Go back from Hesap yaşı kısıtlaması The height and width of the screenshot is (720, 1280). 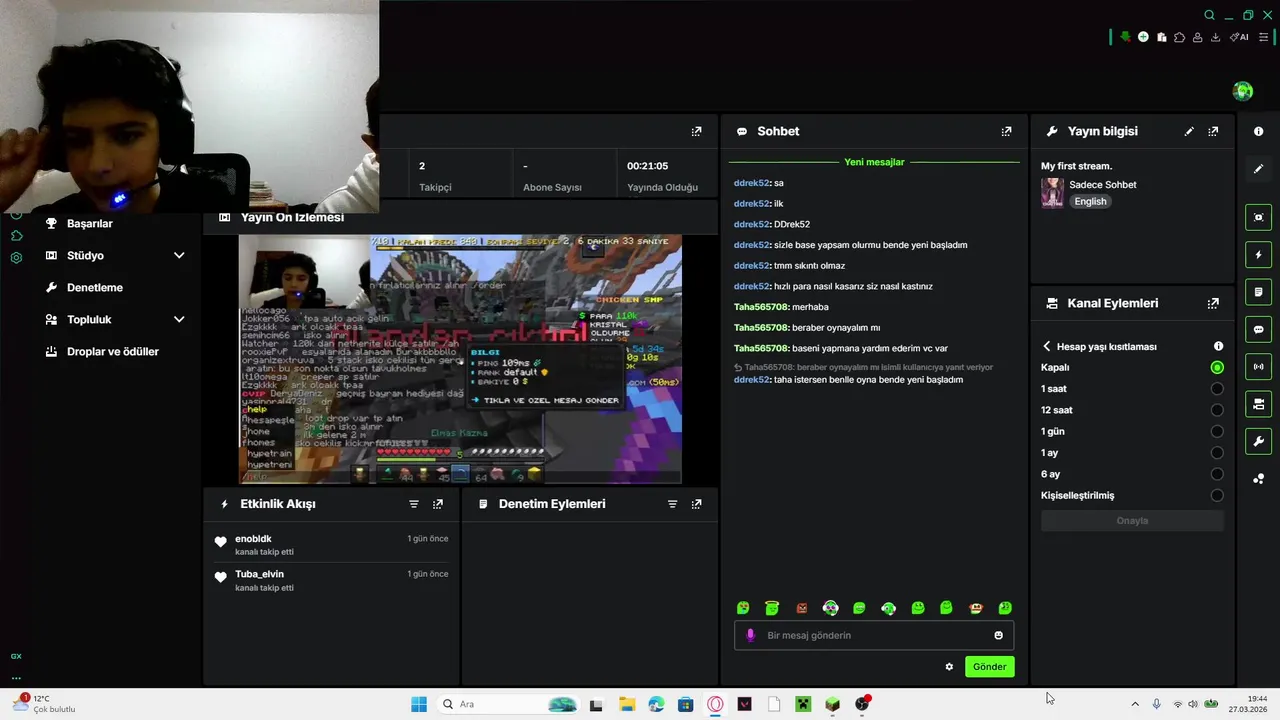(1047, 346)
